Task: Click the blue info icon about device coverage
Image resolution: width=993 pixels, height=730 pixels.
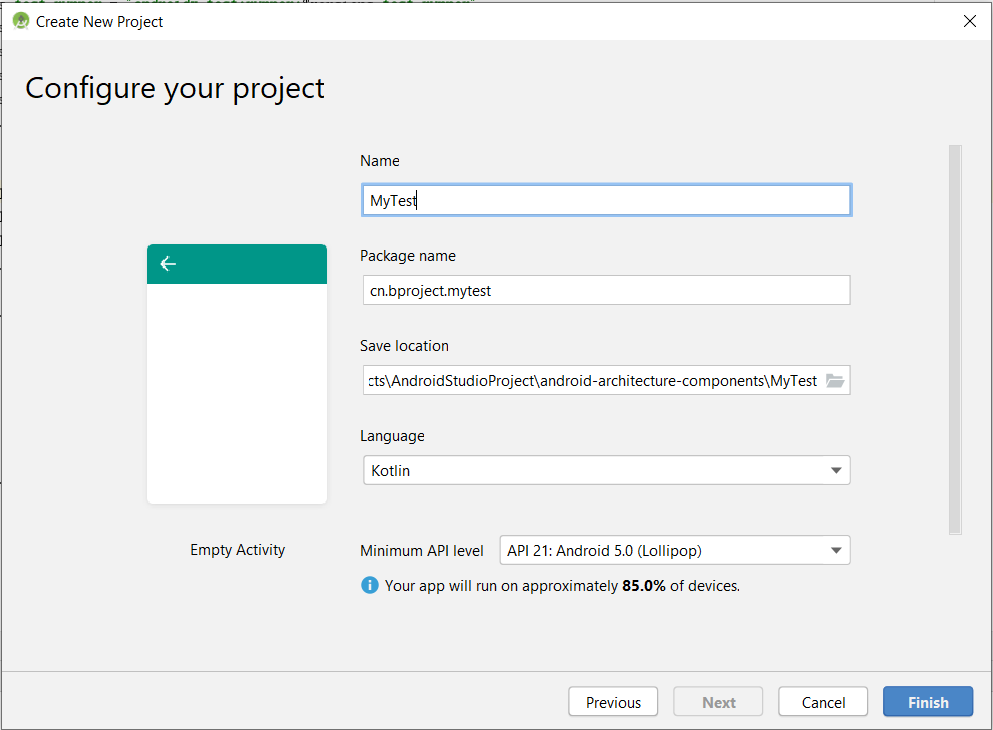Action: click(x=369, y=585)
